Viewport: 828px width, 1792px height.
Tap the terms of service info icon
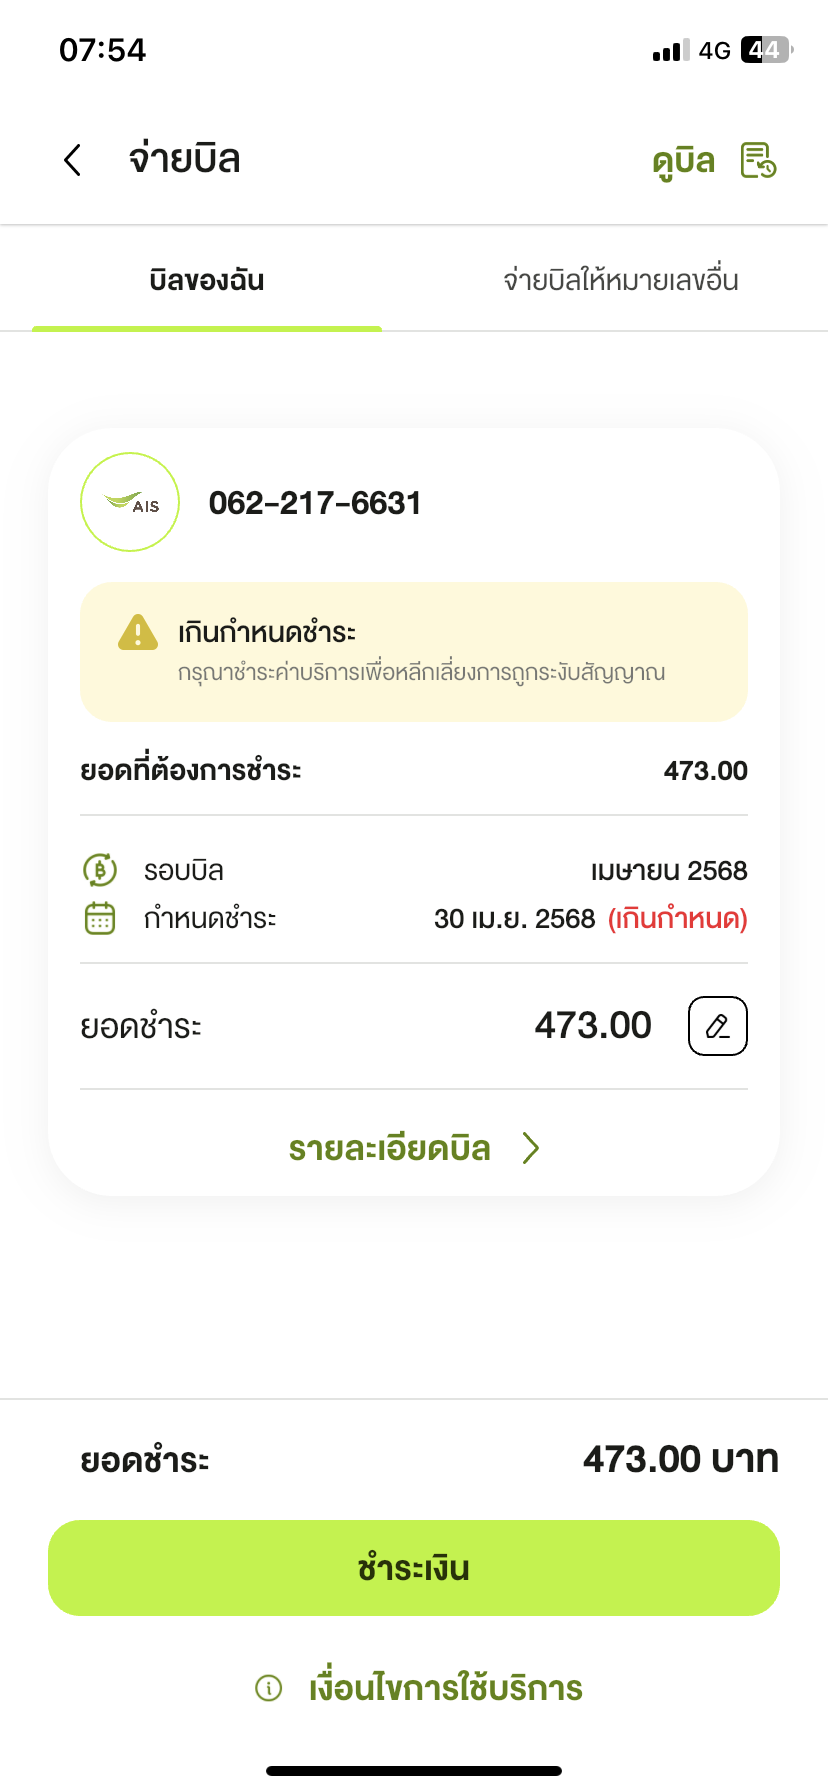point(269,1688)
